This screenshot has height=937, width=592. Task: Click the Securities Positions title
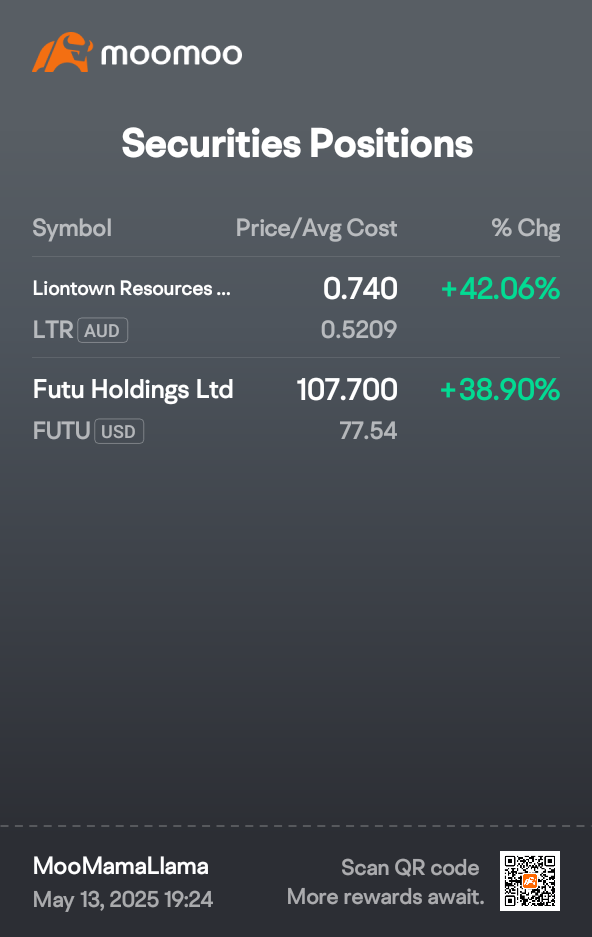tap(297, 143)
